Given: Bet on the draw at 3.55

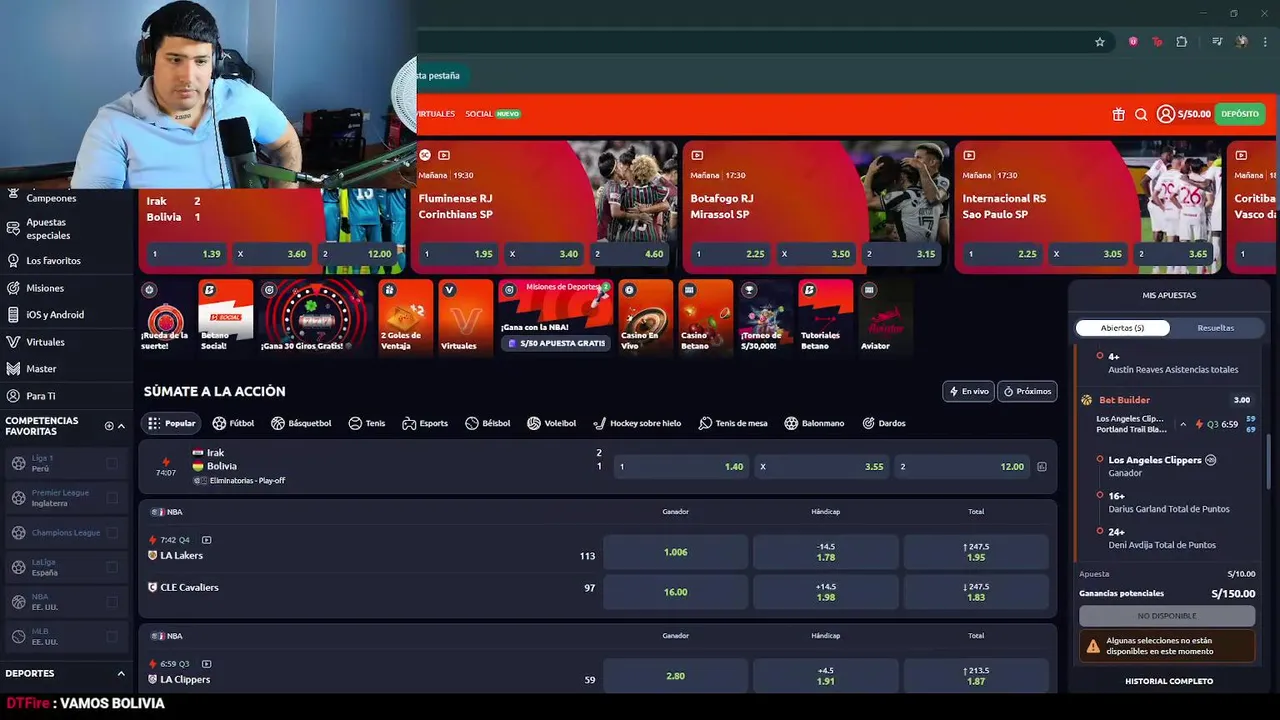Looking at the screenshot, I should (821, 467).
